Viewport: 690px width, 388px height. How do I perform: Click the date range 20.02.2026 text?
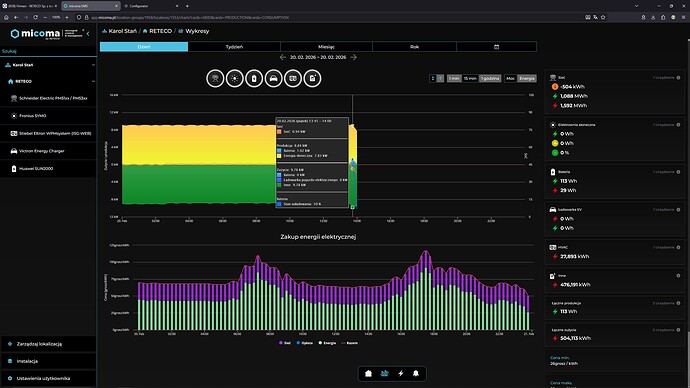tap(318, 57)
